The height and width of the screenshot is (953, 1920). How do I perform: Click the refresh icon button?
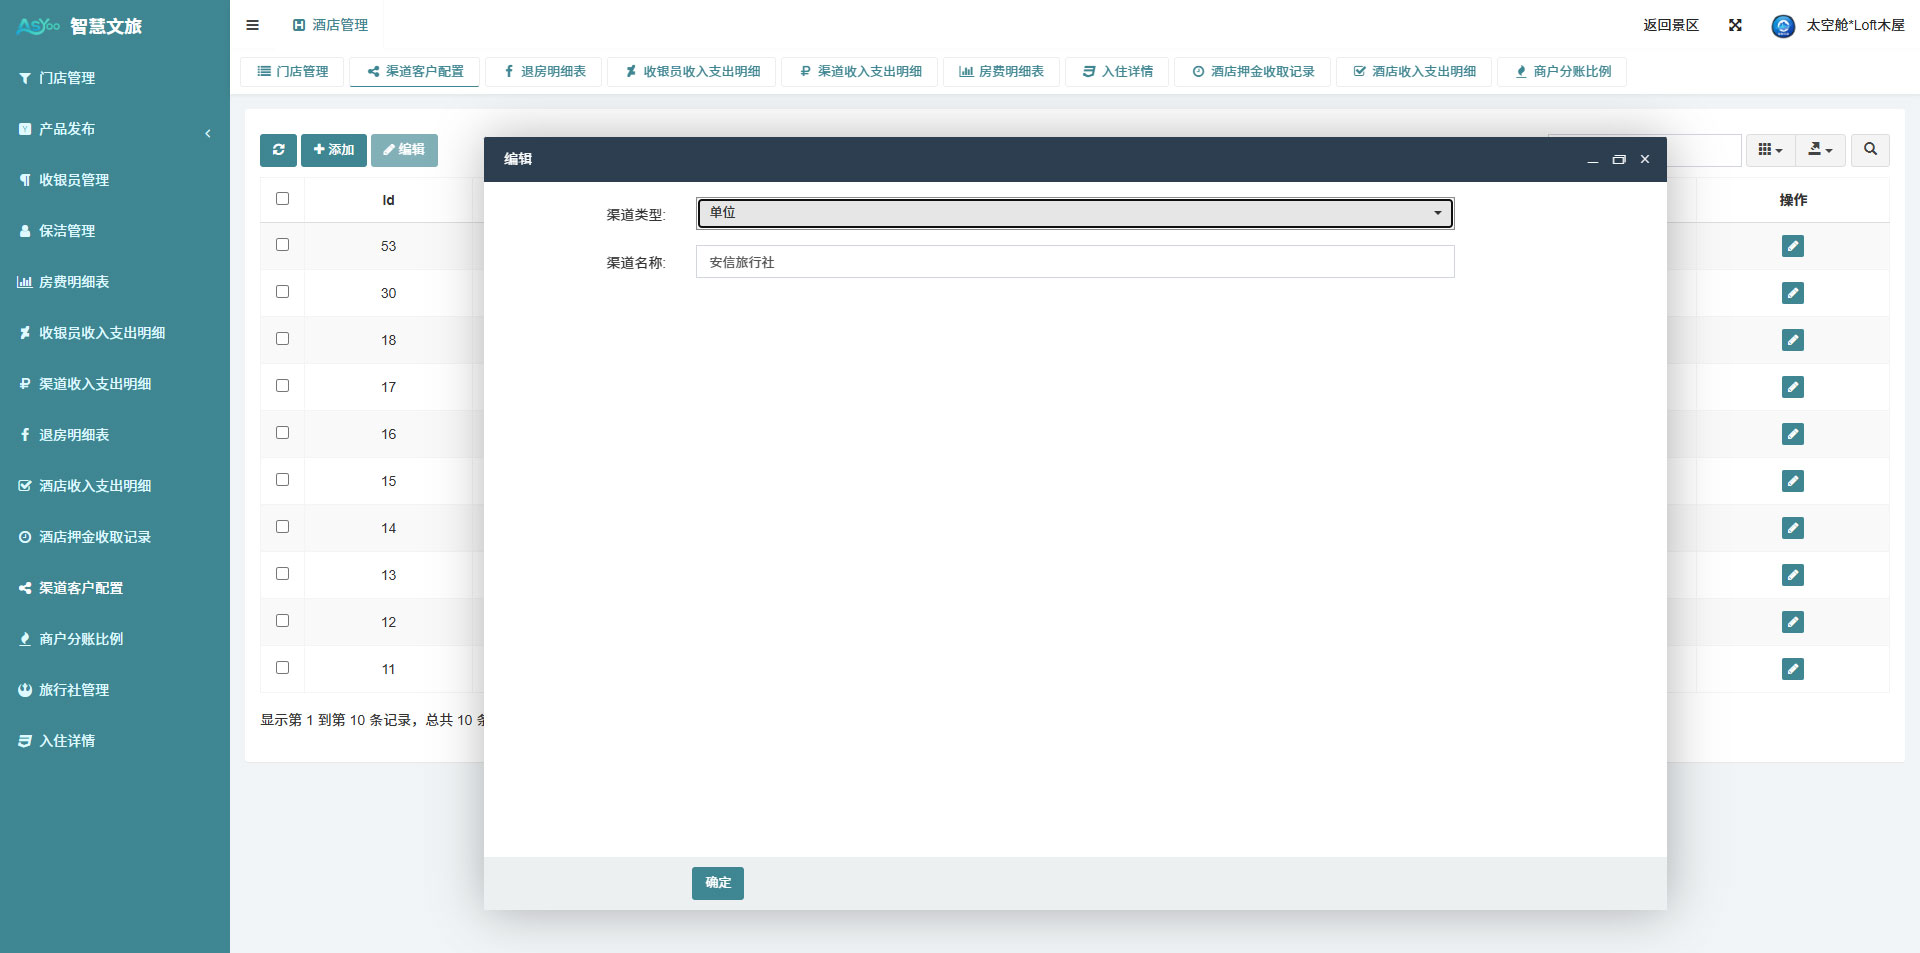click(x=278, y=150)
